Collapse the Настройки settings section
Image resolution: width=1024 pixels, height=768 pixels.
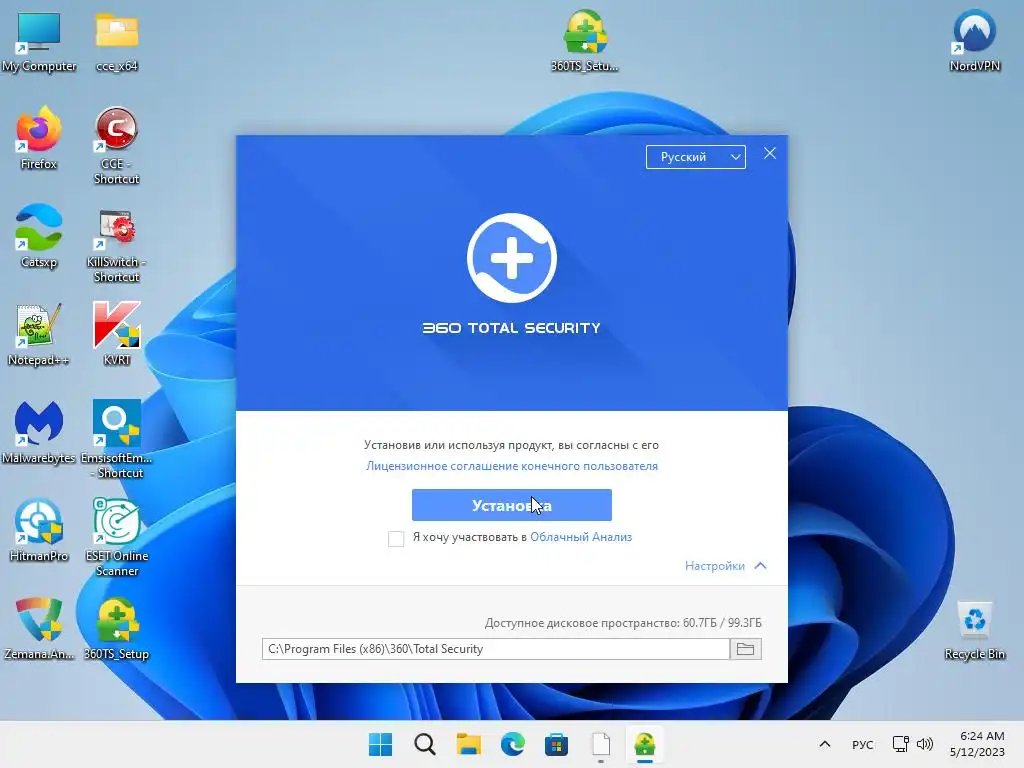pyautogui.click(x=726, y=566)
